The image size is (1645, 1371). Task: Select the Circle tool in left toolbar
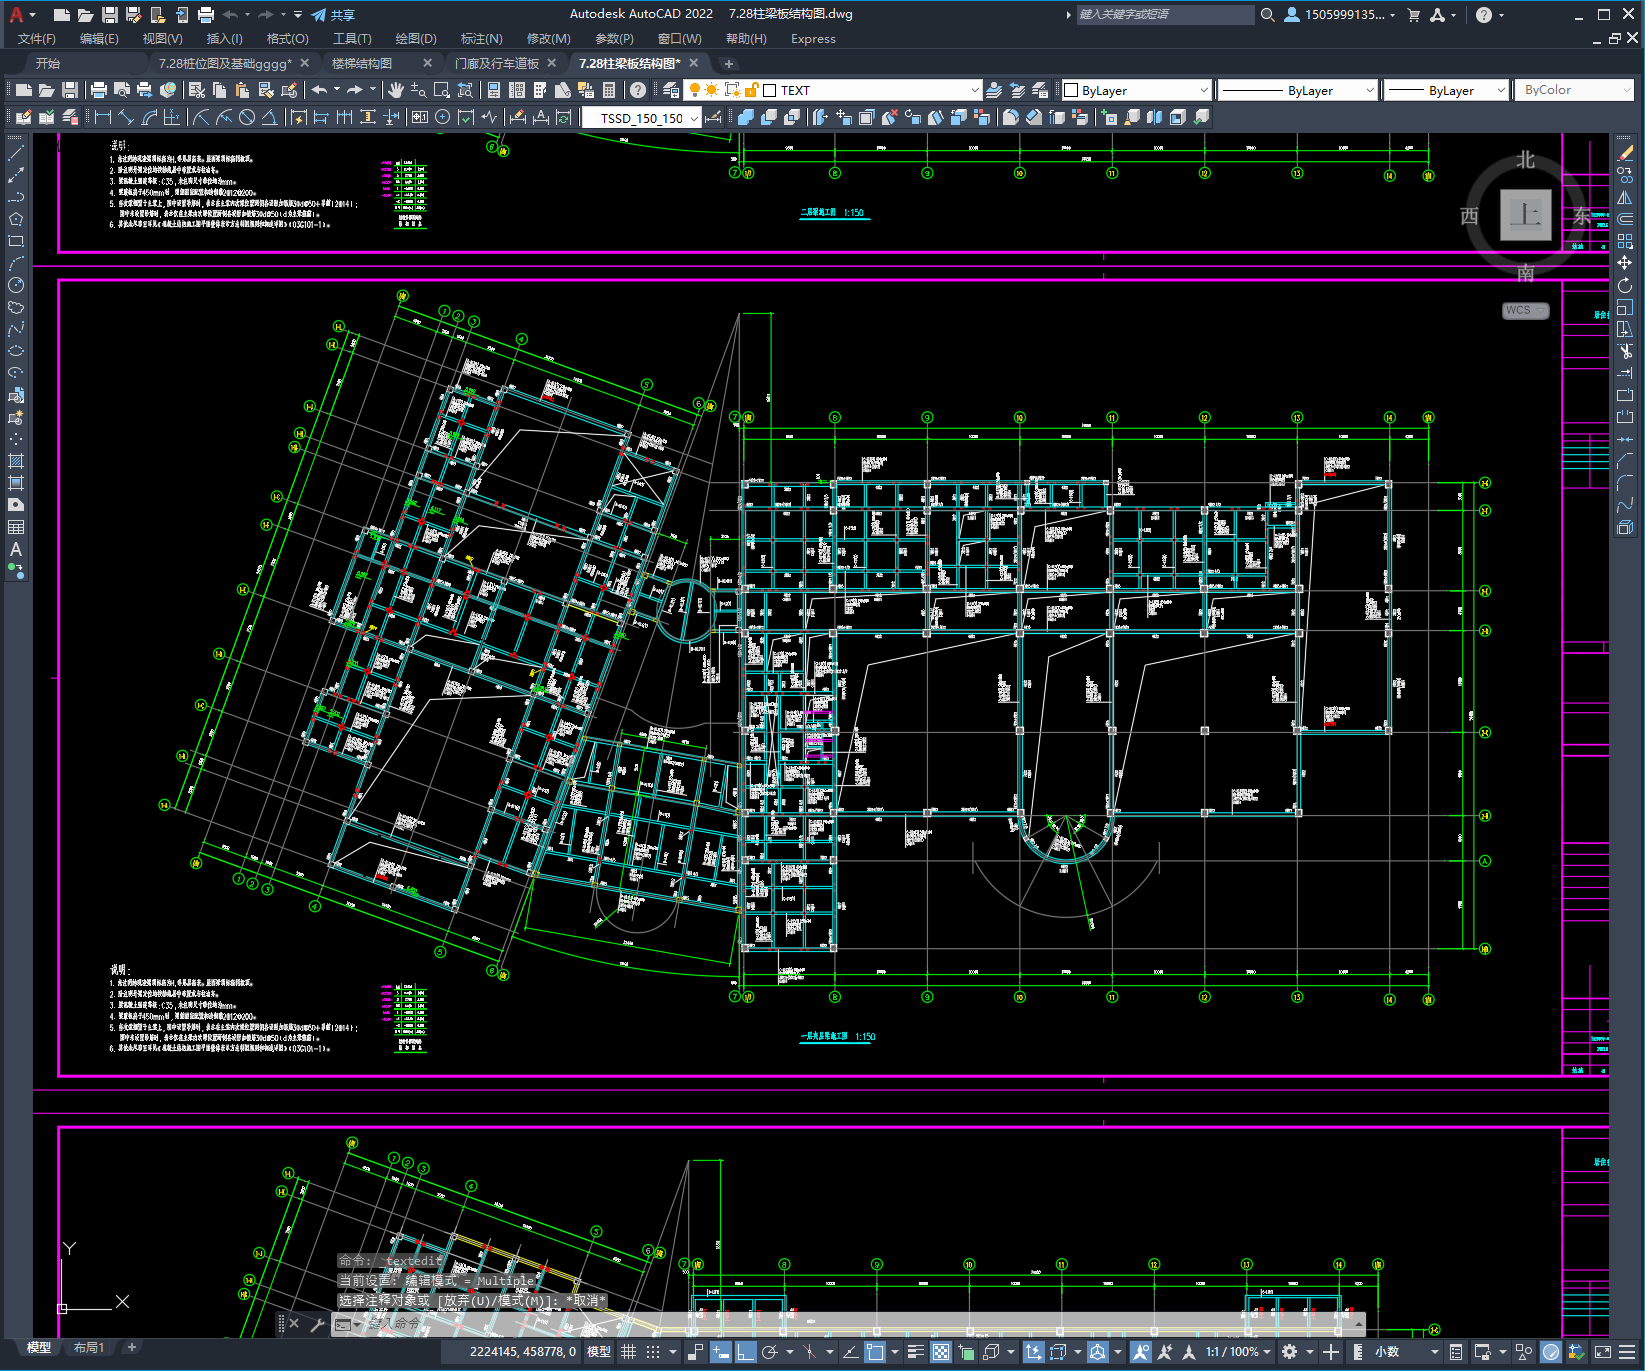(x=16, y=285)
